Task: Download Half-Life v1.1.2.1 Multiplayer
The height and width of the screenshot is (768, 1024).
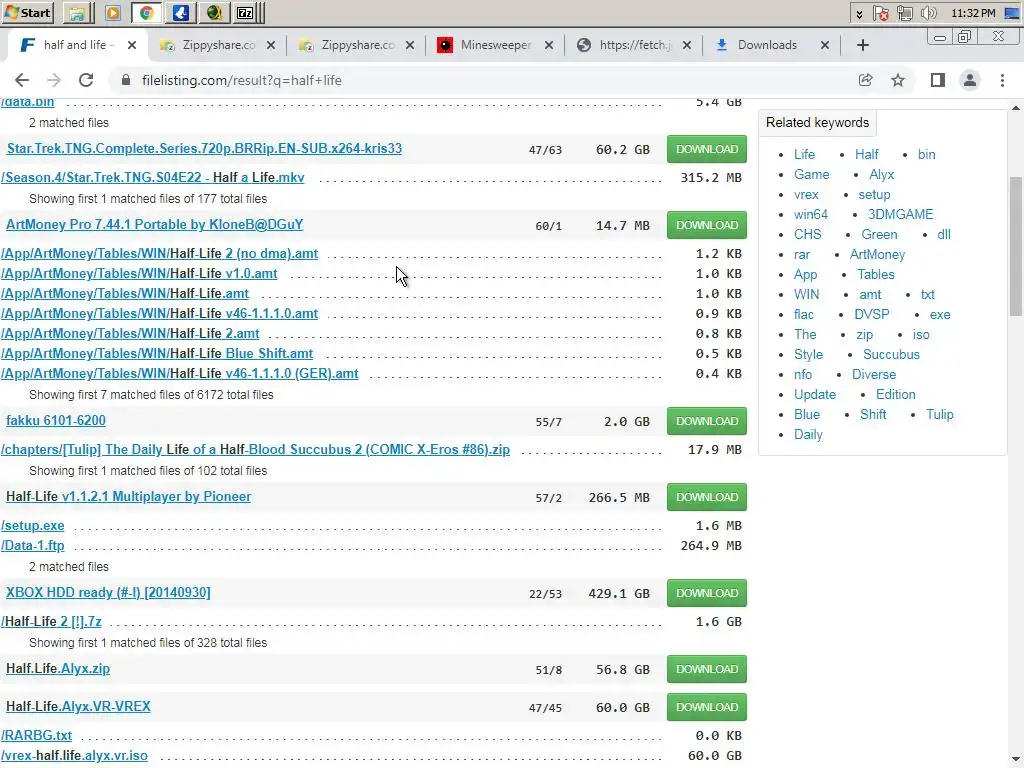Action: coord(707,497)
